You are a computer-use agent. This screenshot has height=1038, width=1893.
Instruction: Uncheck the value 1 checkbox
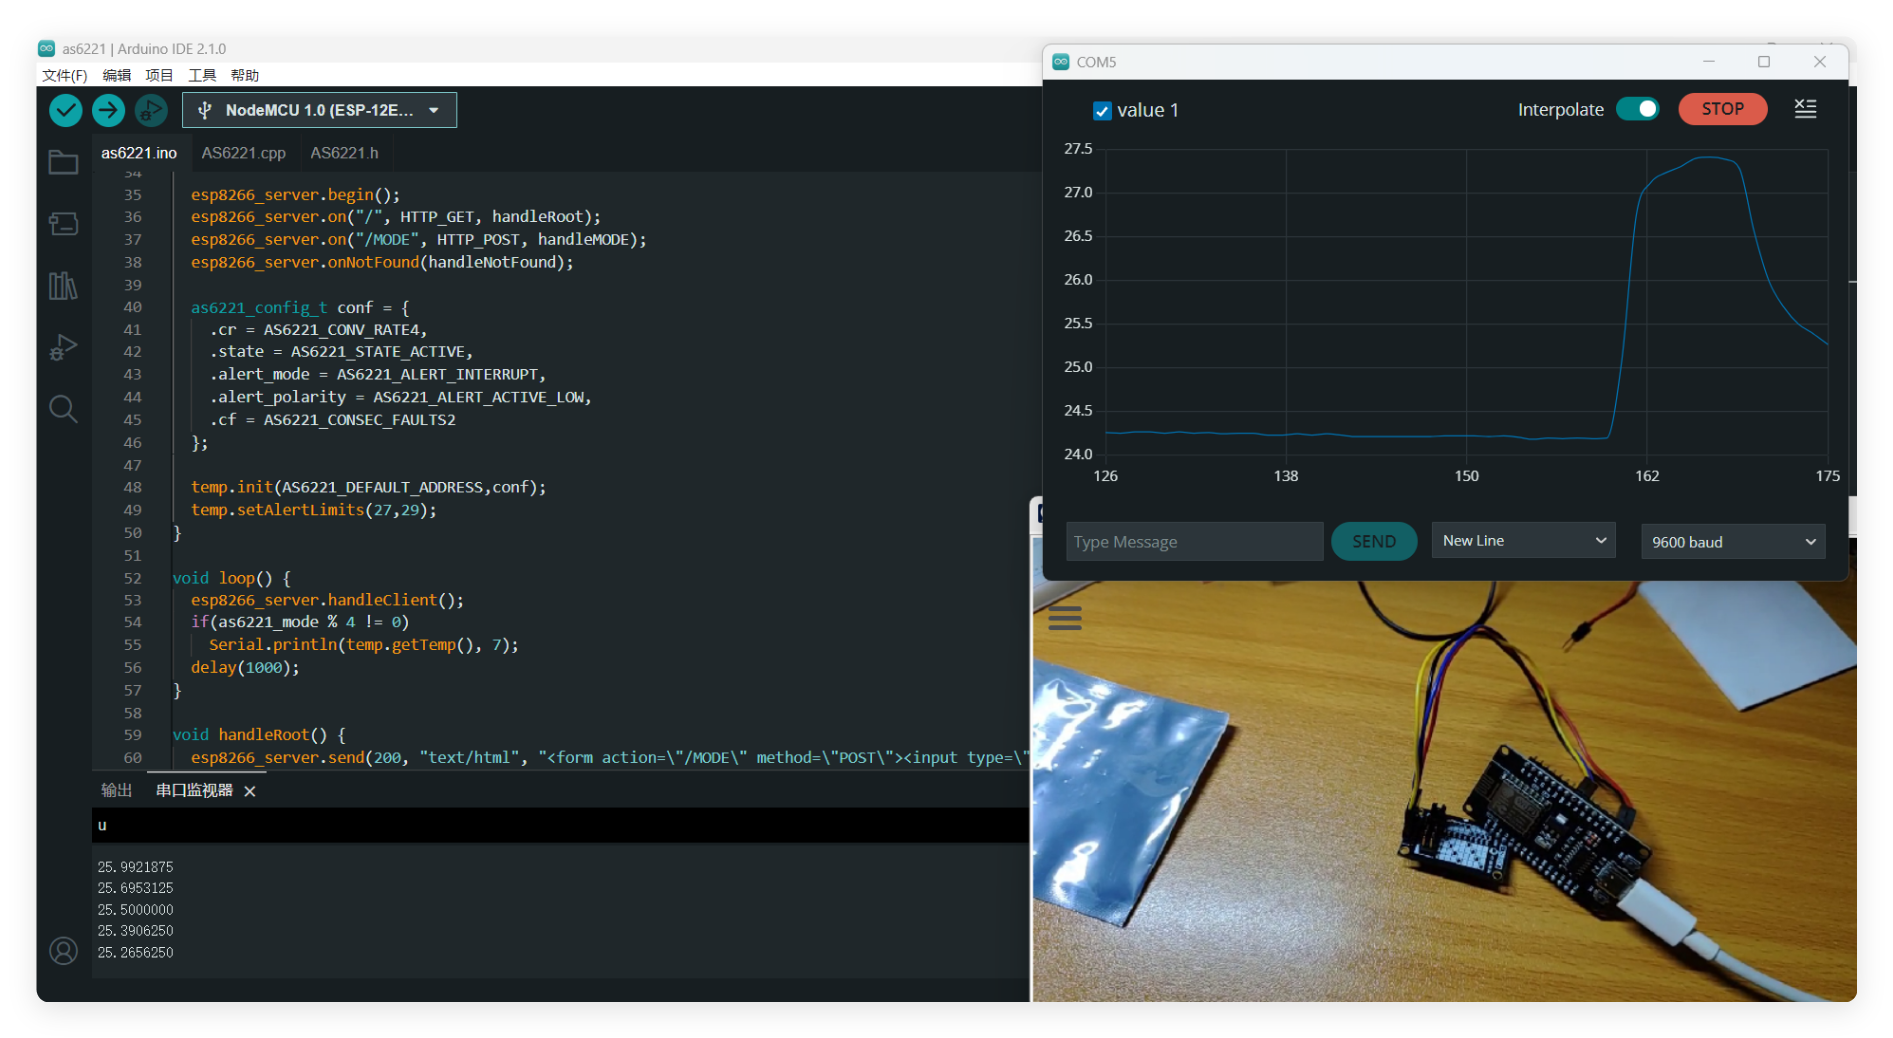pyautogui.click(x=1102, y=111)
